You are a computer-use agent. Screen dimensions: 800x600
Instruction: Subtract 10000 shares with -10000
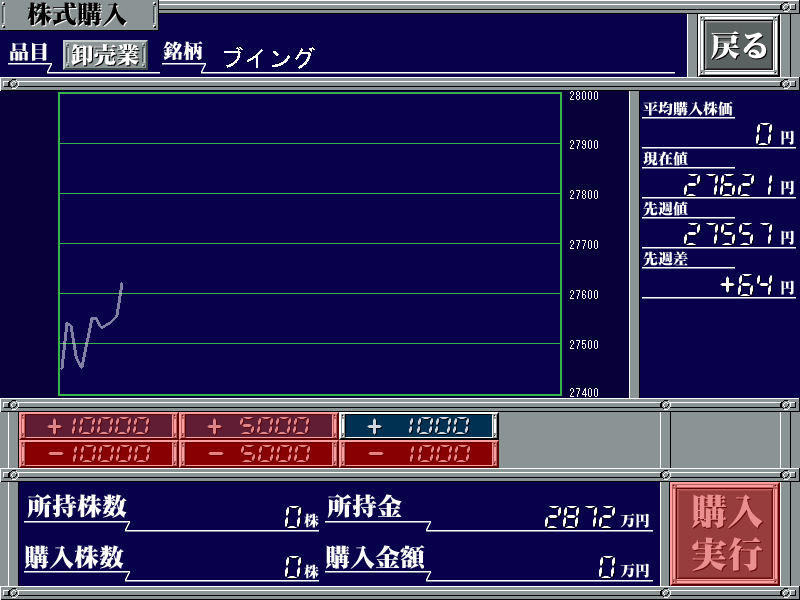click(x=98, y=454)
